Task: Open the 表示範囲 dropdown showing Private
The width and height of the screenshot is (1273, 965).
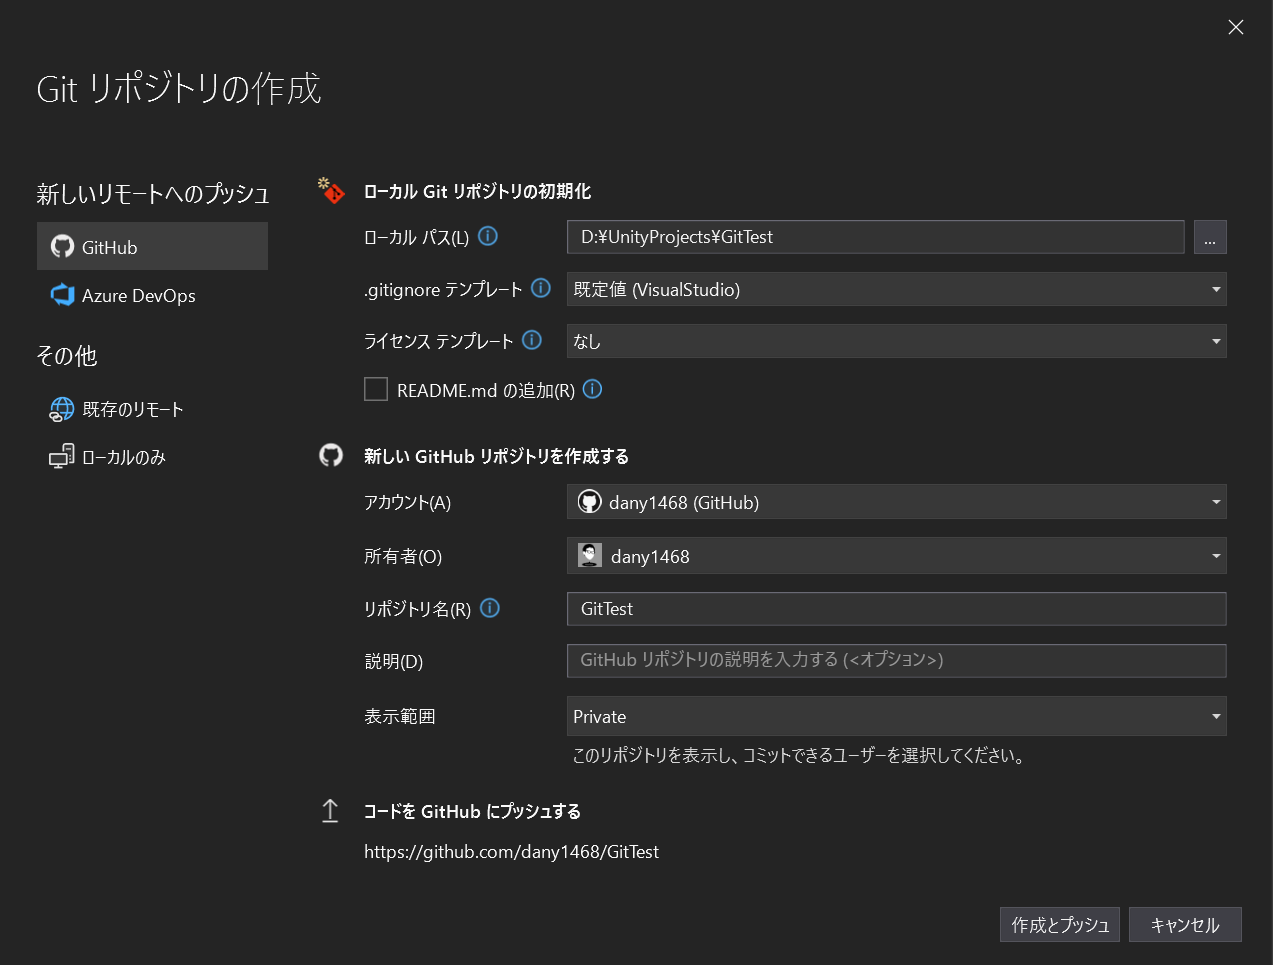Action: [x=896, y=716]
